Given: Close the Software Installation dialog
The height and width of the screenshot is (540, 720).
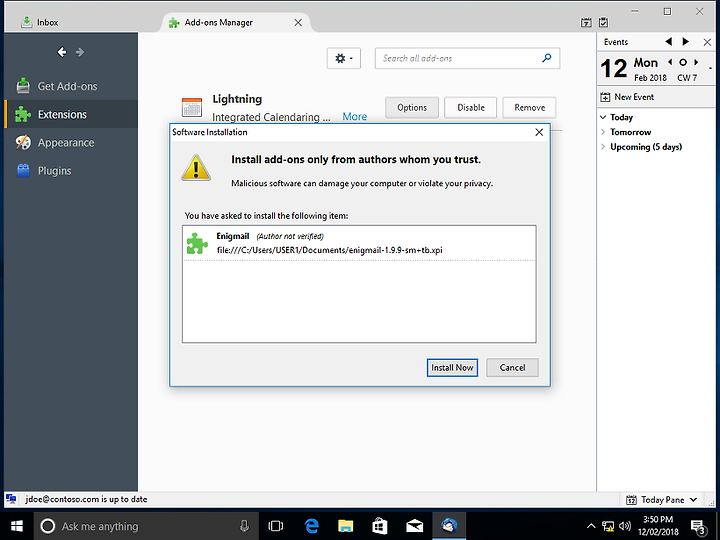Looking at the screenshot, I should point(539,132).
